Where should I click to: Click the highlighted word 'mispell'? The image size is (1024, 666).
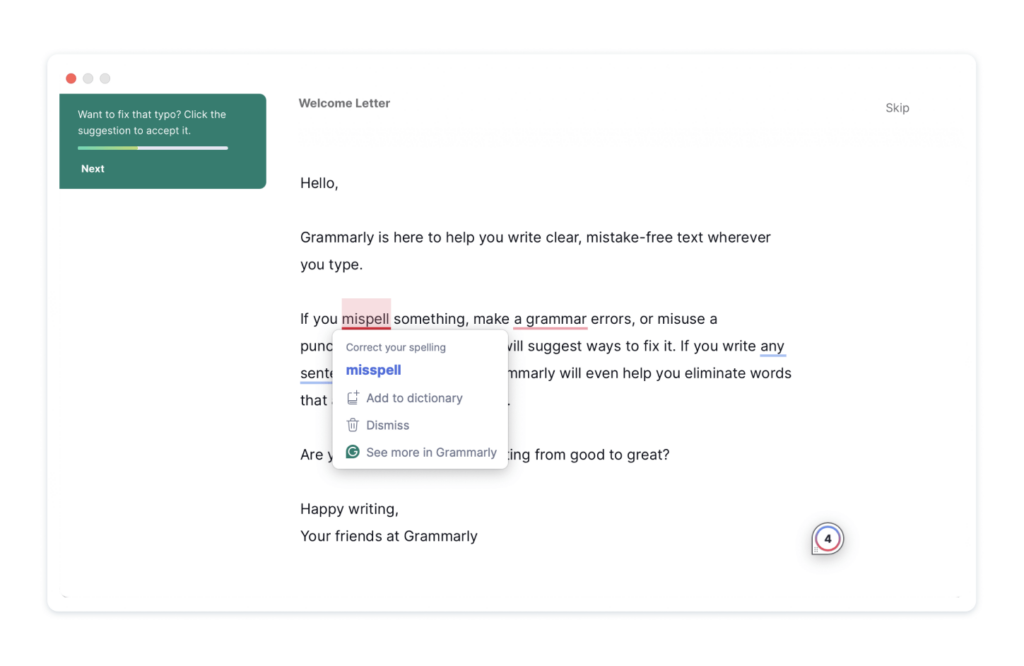[x=366, y=319]
